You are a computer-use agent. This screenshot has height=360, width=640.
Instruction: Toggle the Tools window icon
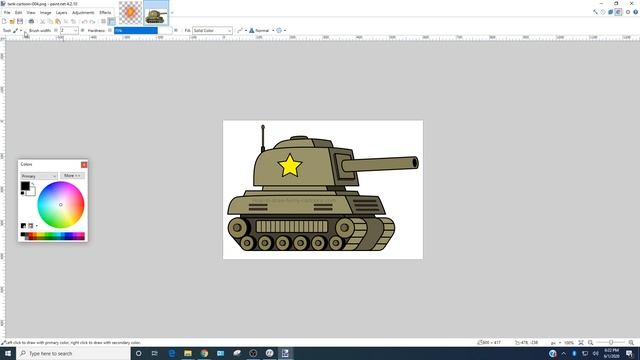point(596,12)
